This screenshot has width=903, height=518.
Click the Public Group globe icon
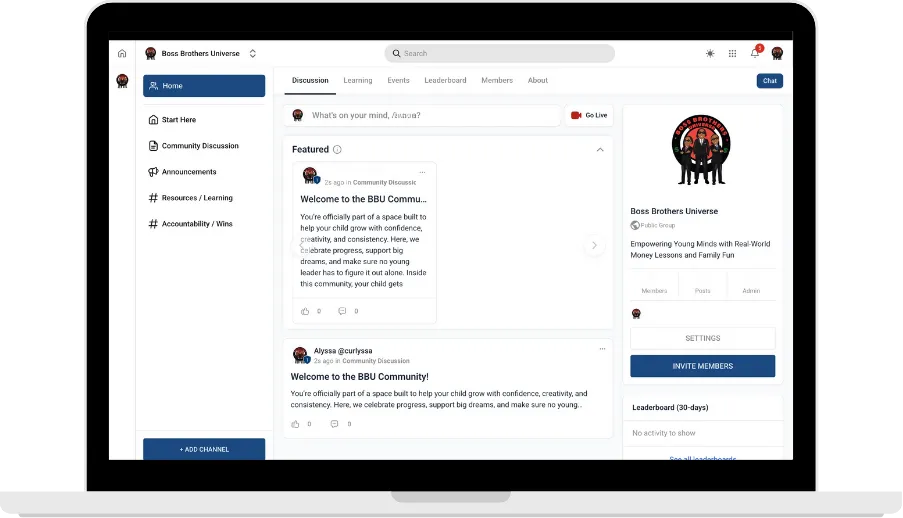[x=635, y=225]
